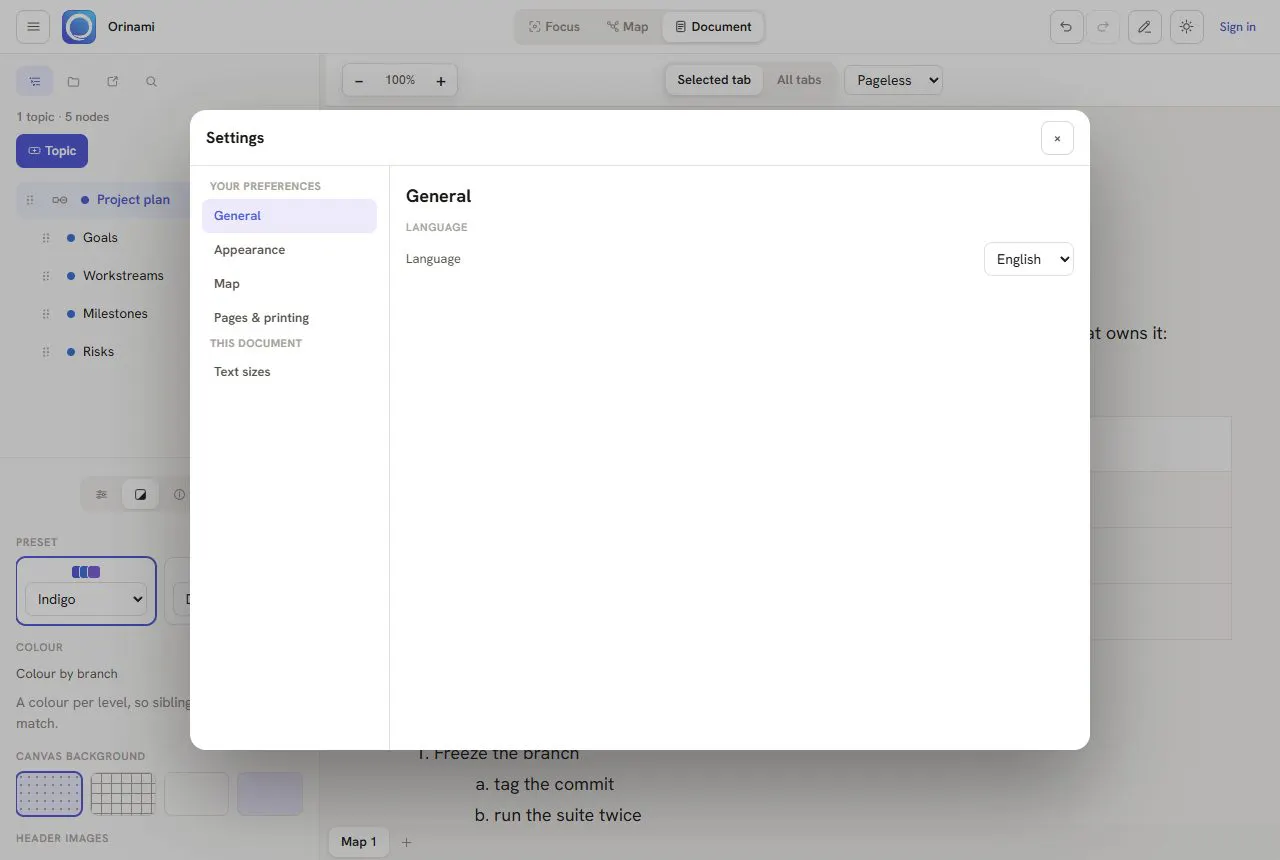Toggle the sun light/dark theme icon
The image size is (1280, 860).
pyautogui.click(x=1186, y=27)
